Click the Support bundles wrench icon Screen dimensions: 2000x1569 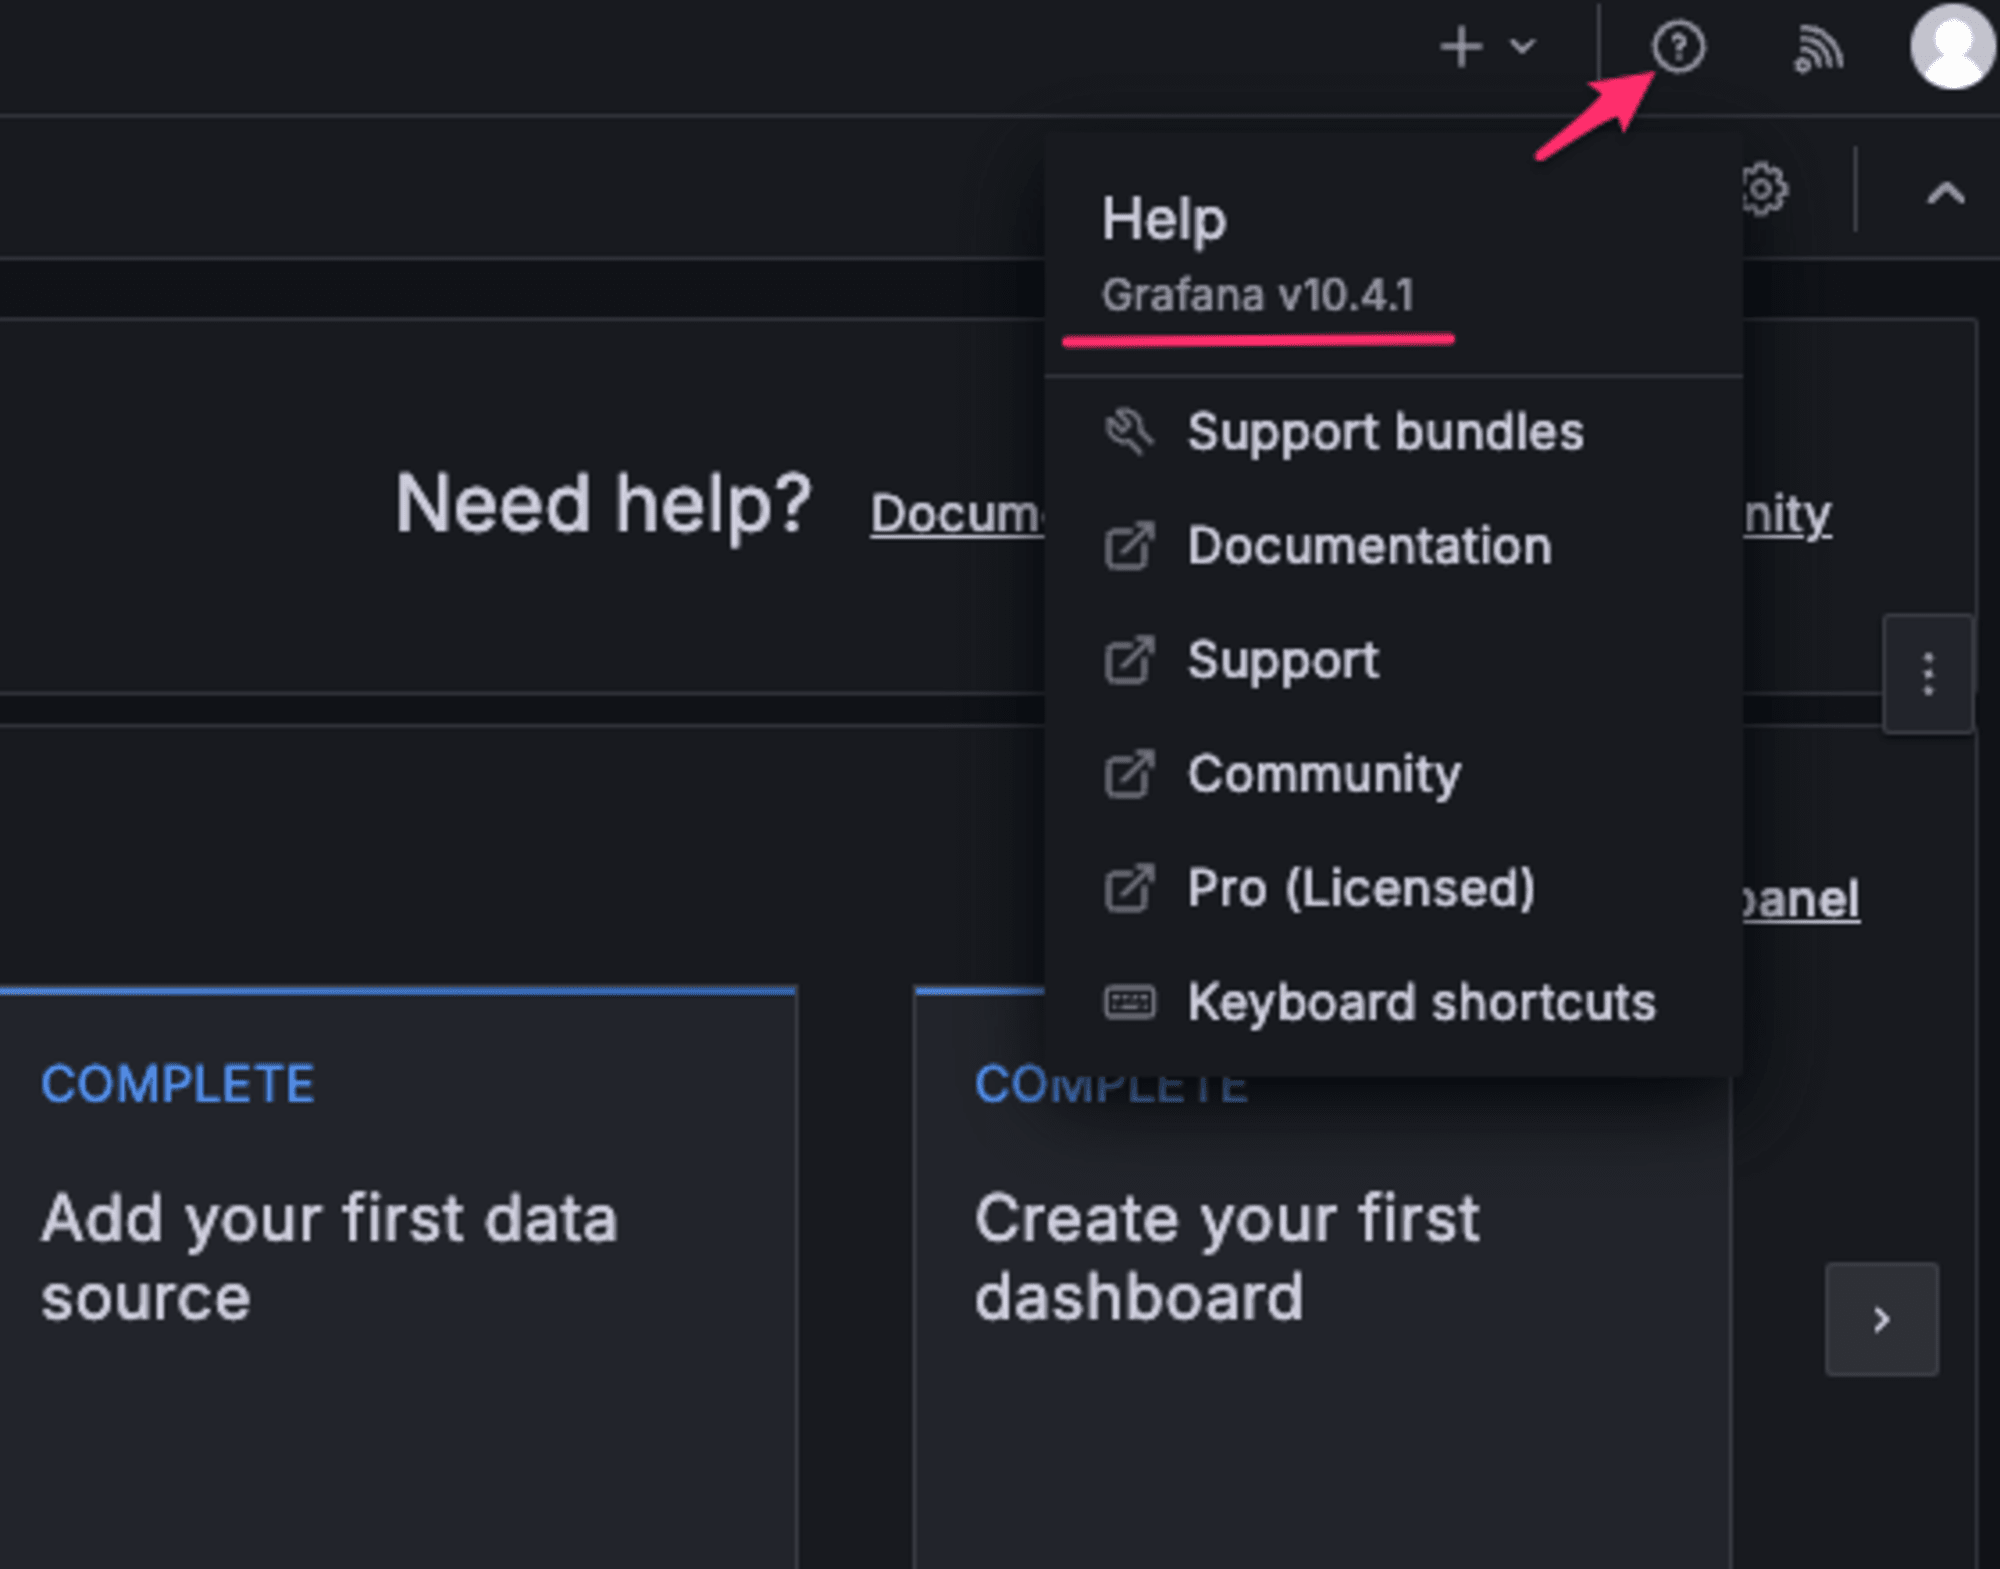point(1129,432)
